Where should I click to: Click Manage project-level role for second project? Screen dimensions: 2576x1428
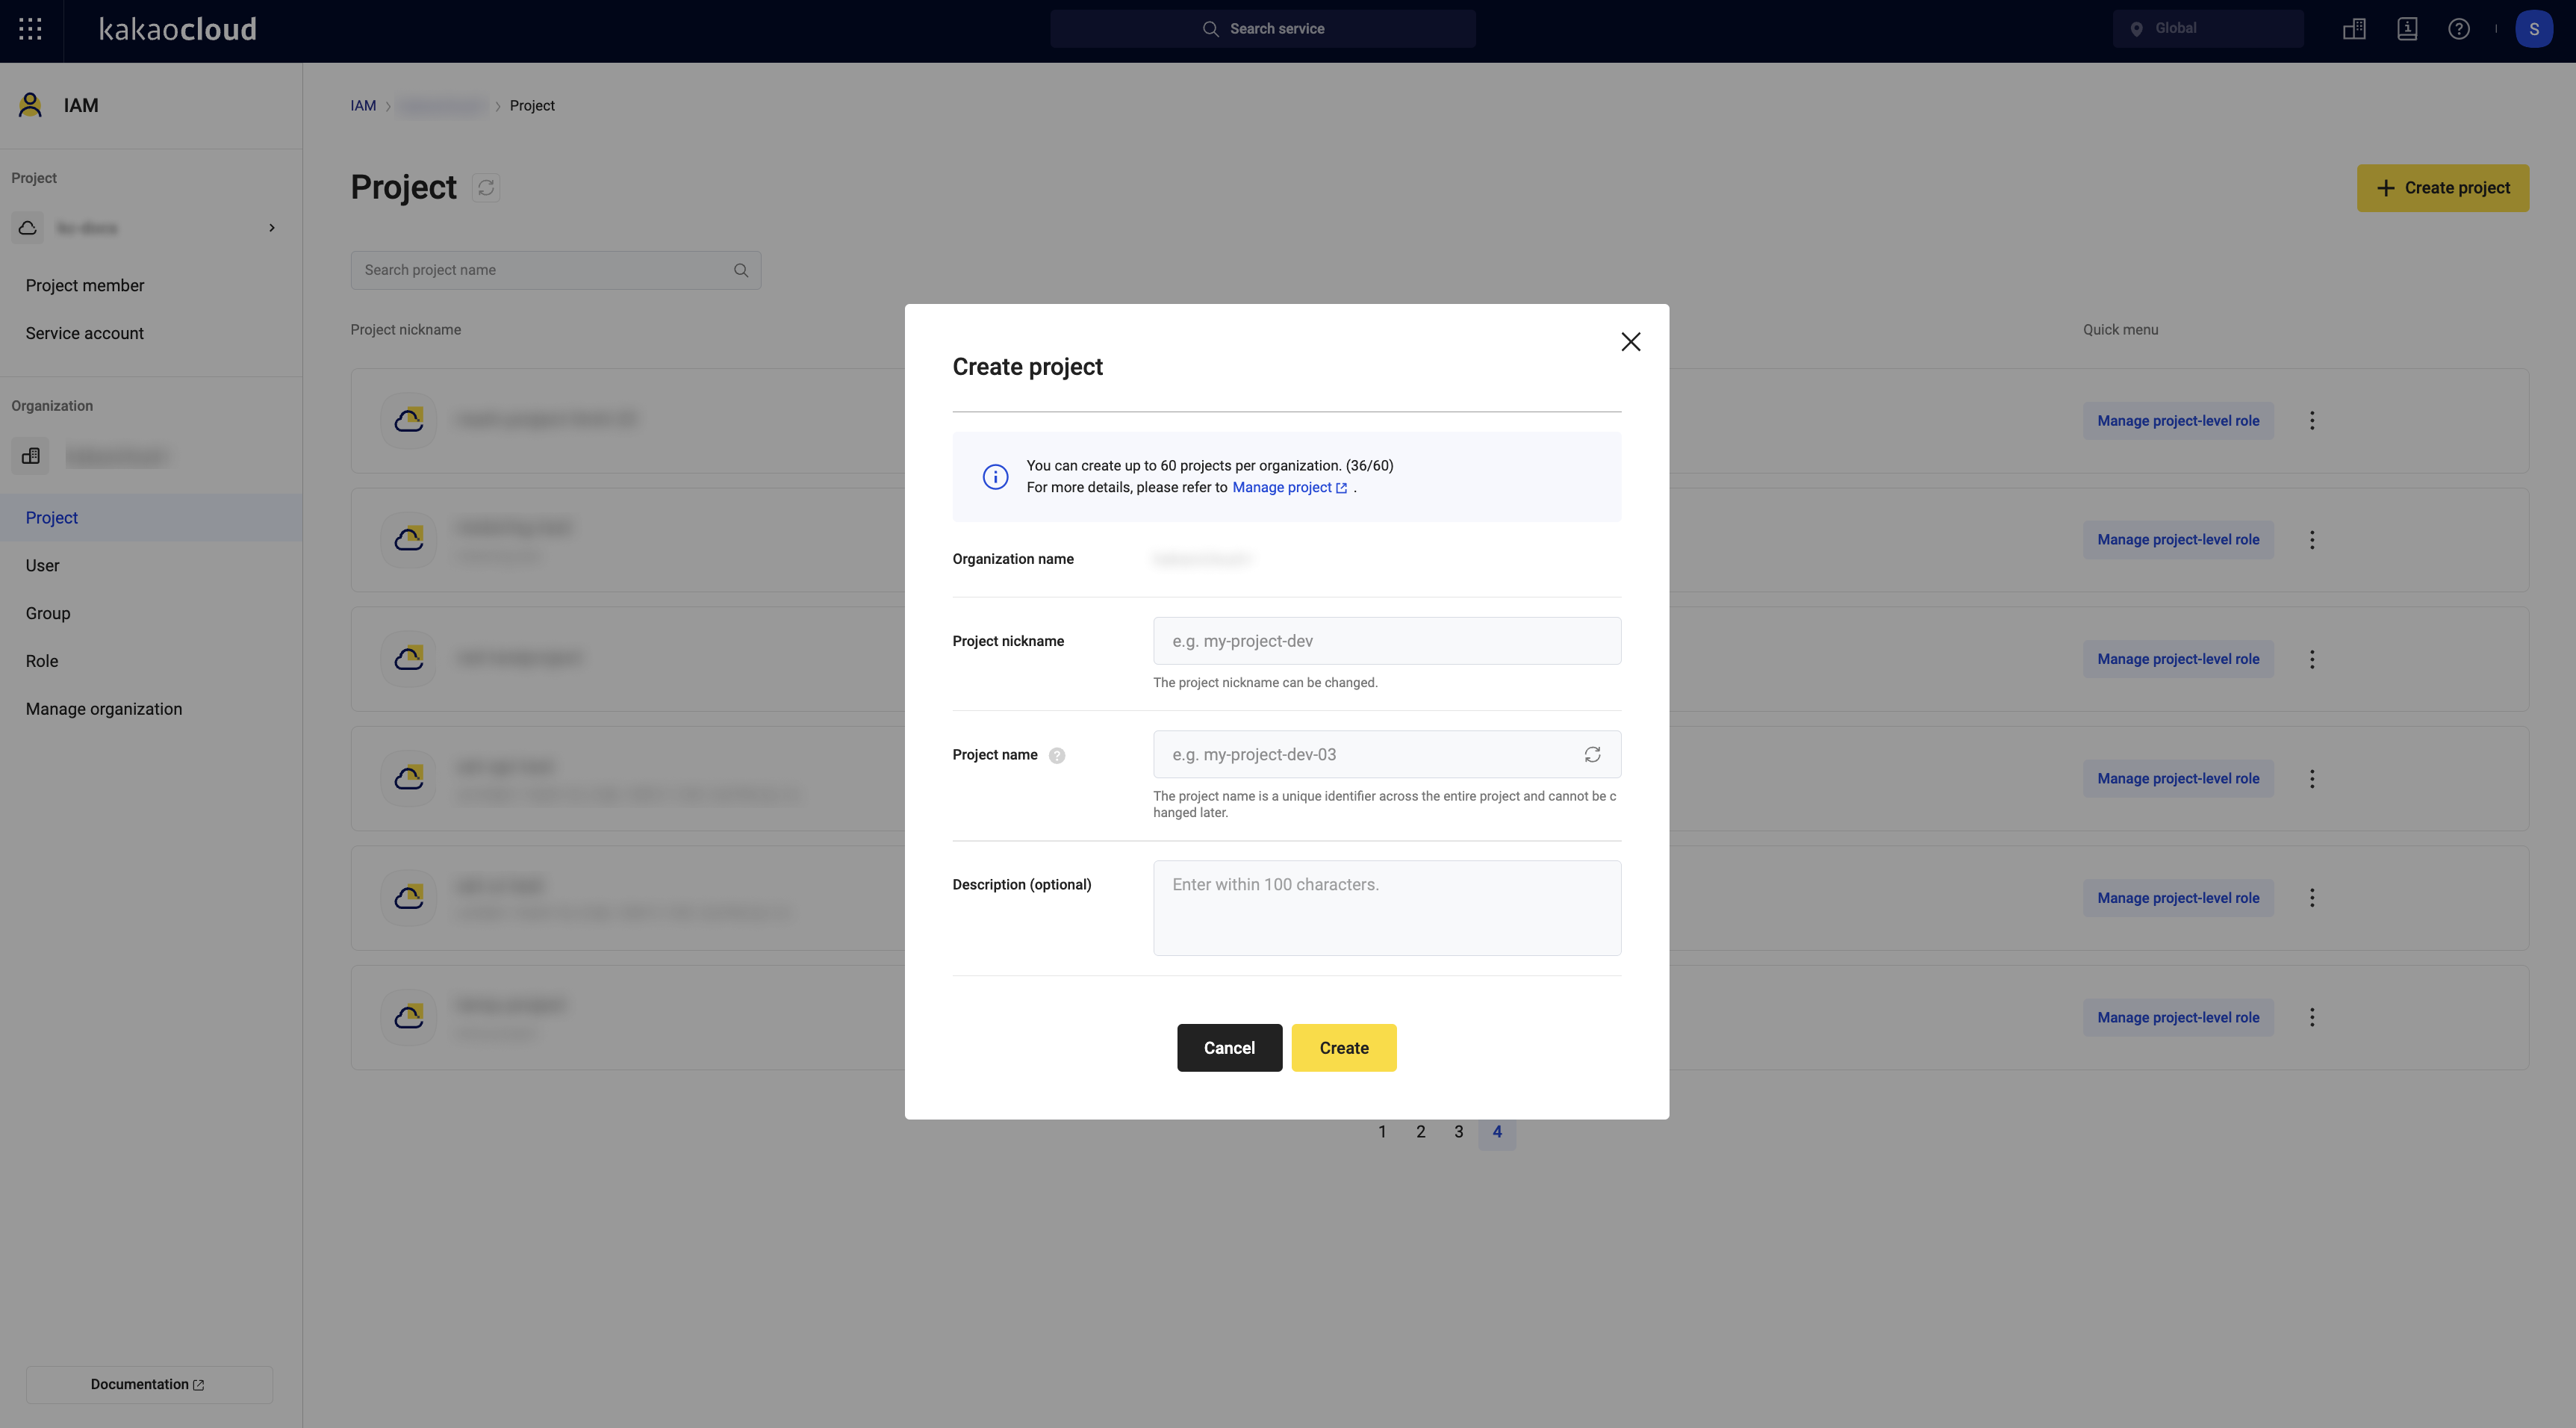coord(2178,540)
